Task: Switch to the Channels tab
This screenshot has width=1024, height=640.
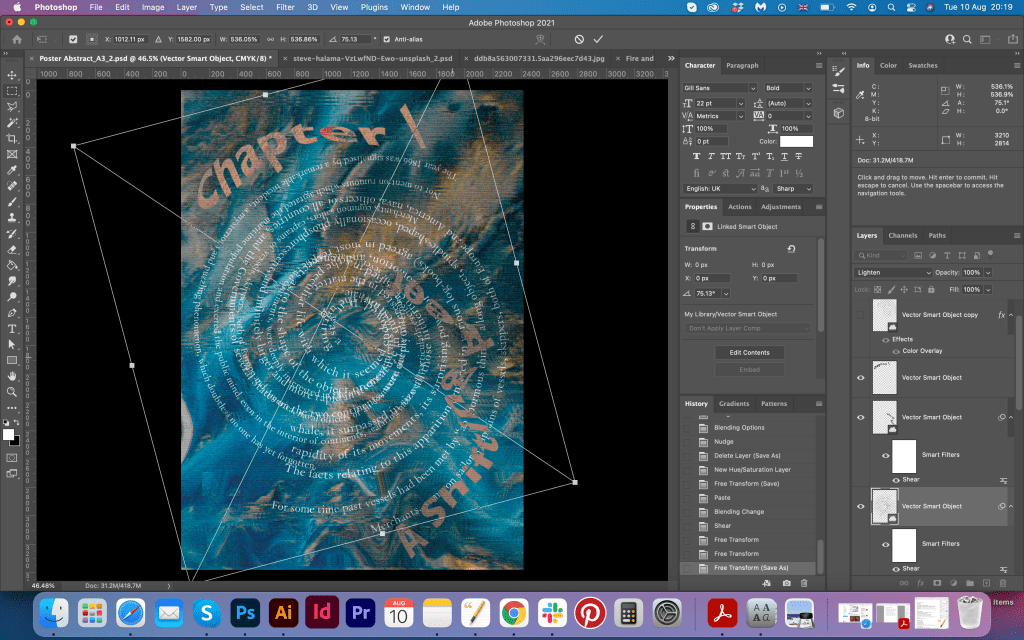Action: [x=902, y=236]
